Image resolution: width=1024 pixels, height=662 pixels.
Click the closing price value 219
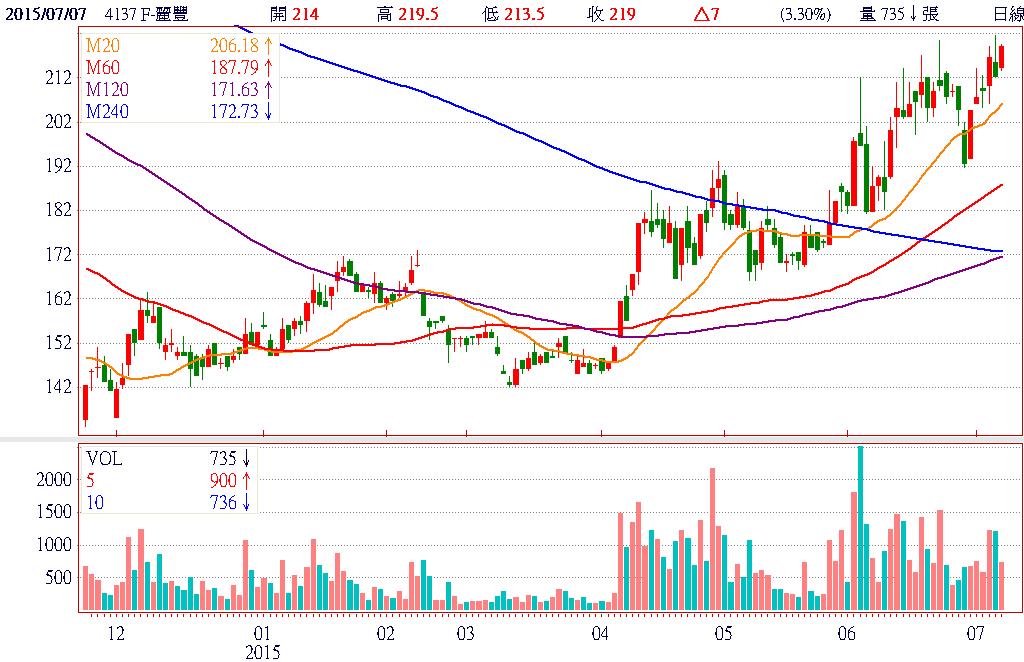622,14
